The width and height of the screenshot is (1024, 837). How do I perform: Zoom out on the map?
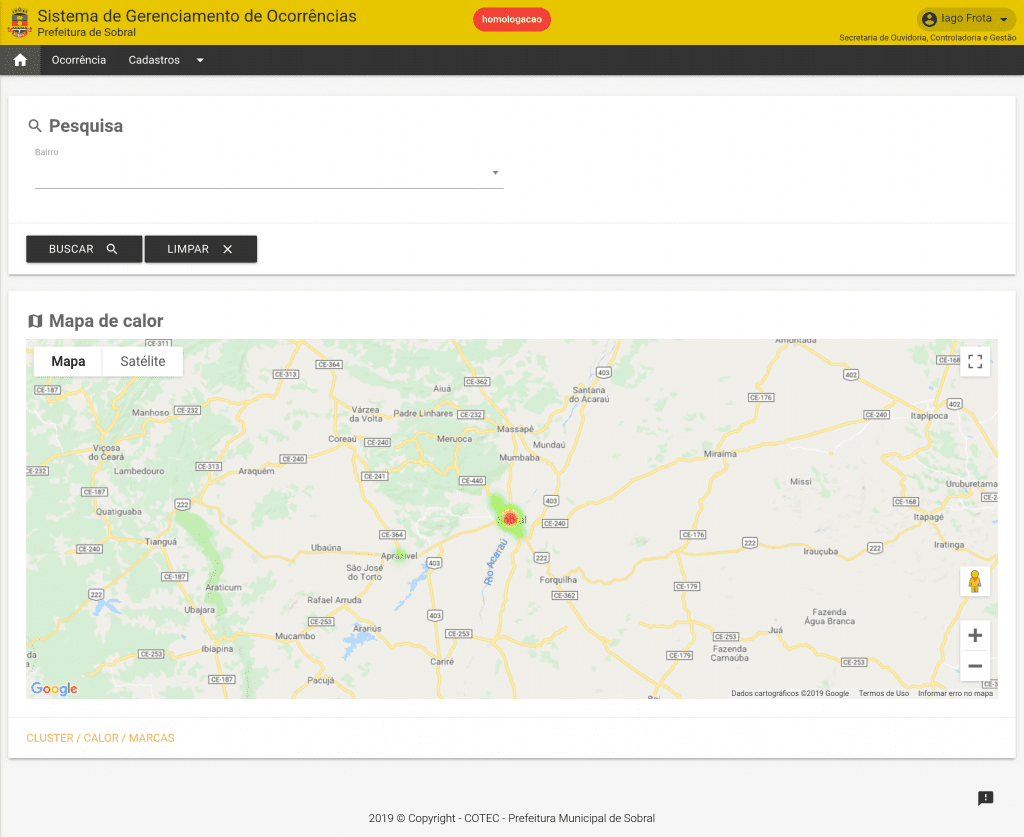coord(975,666)
